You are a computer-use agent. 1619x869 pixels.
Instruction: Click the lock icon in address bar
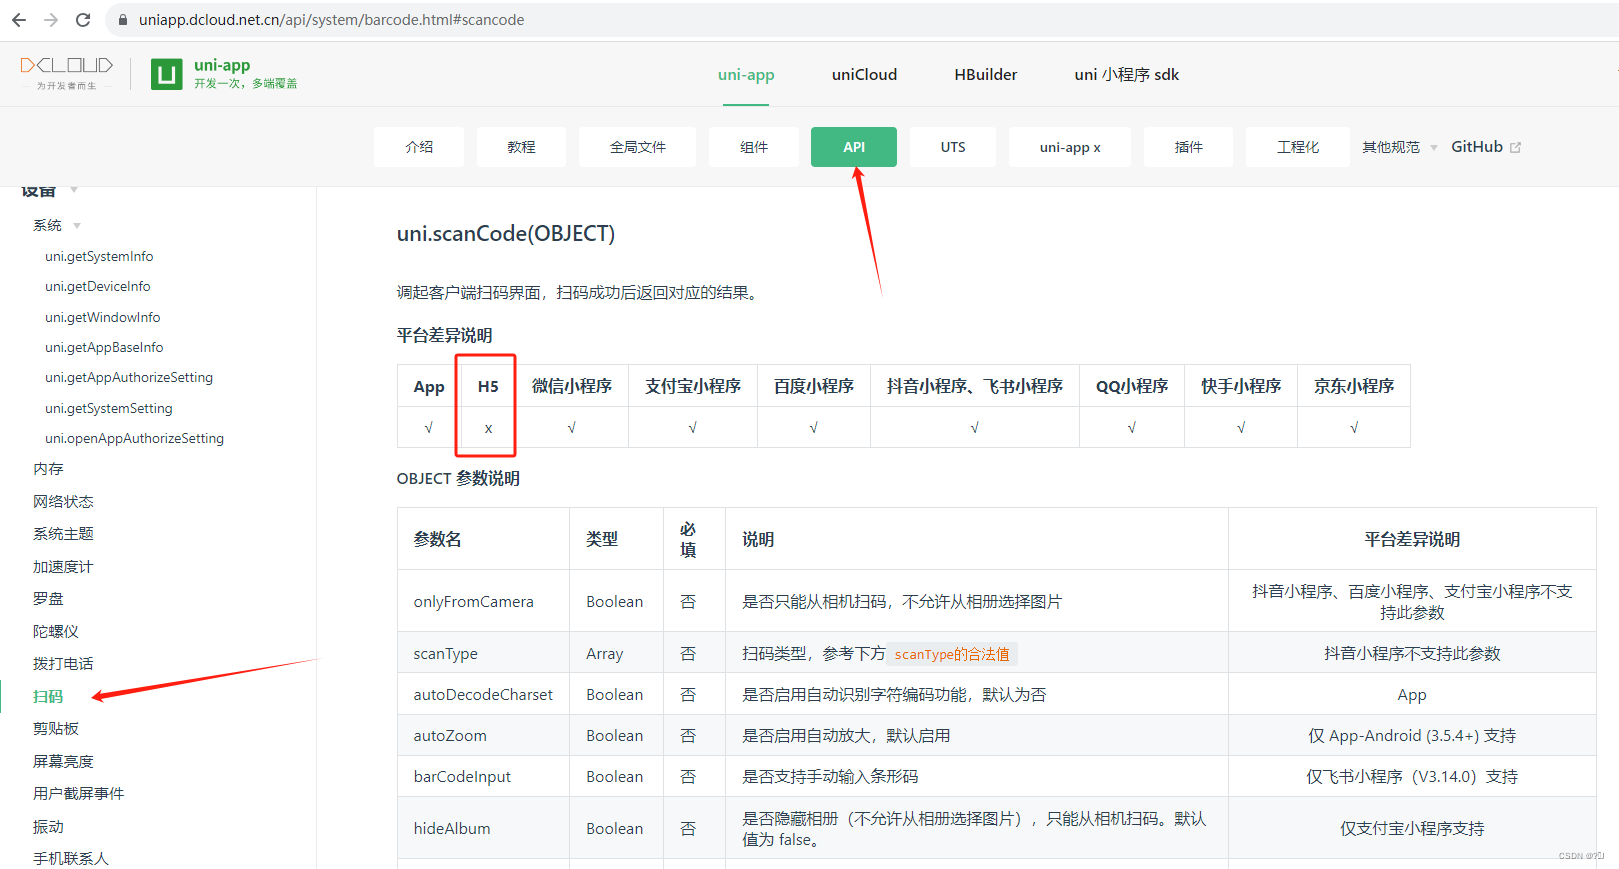click(x=123, y=20)
